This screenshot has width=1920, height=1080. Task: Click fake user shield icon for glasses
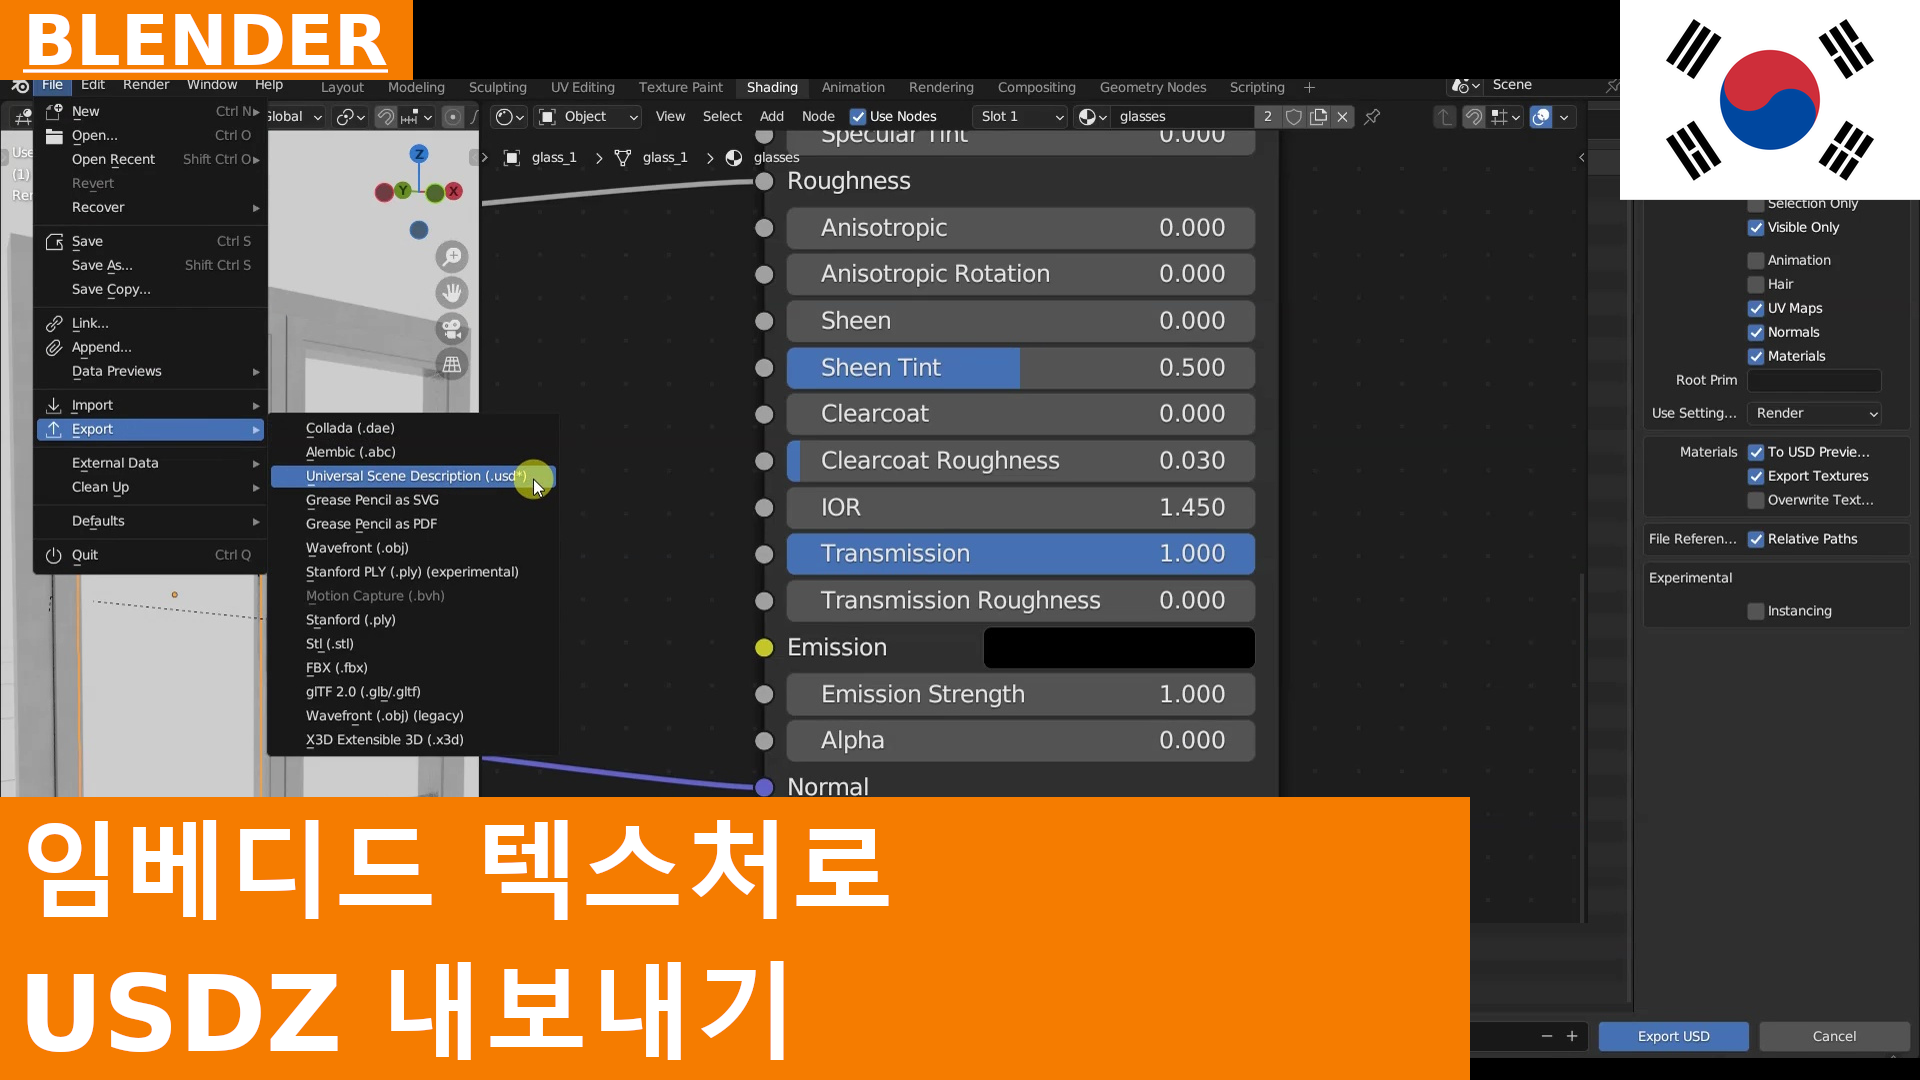click(x=1293, y=117)
